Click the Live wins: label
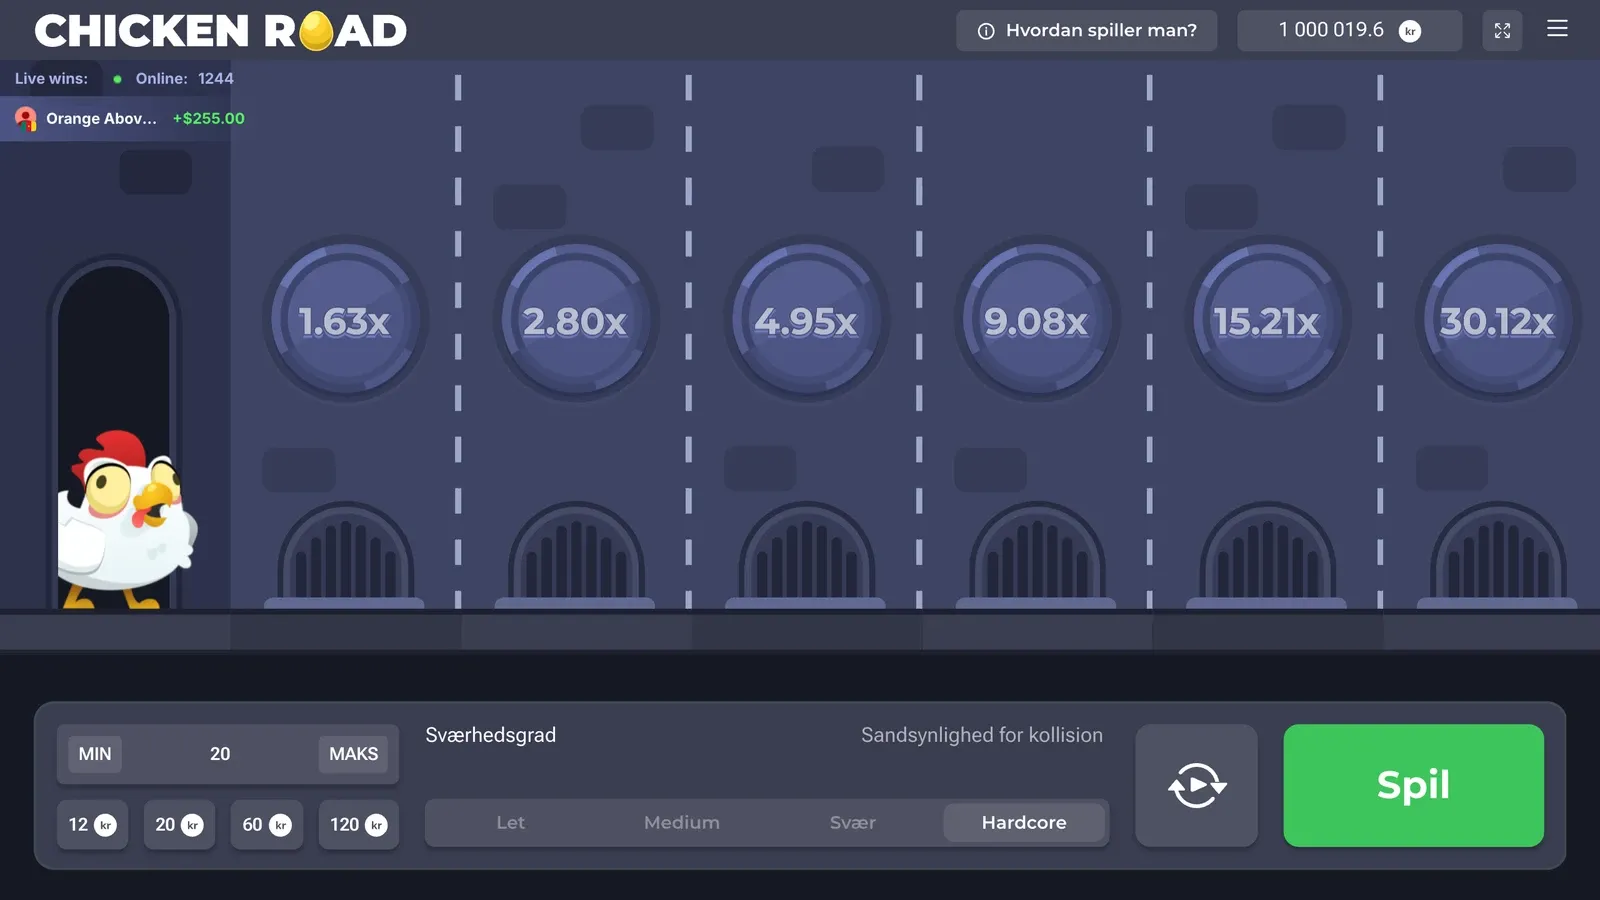 pos(51,79)
